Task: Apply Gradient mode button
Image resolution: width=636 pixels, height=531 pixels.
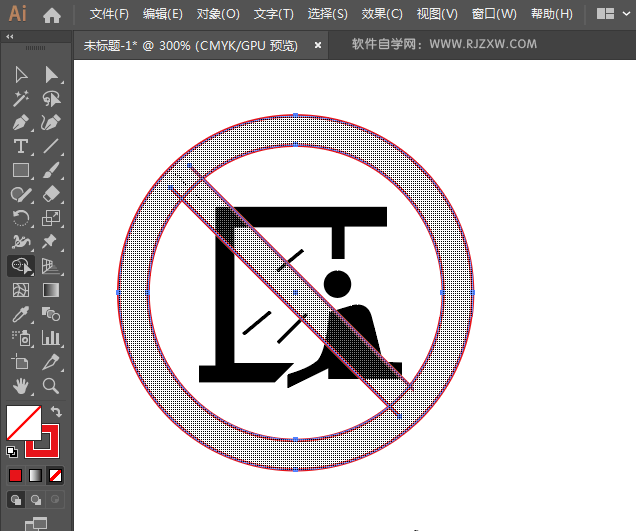Action: pyautogui.click(x=35, y=475)
